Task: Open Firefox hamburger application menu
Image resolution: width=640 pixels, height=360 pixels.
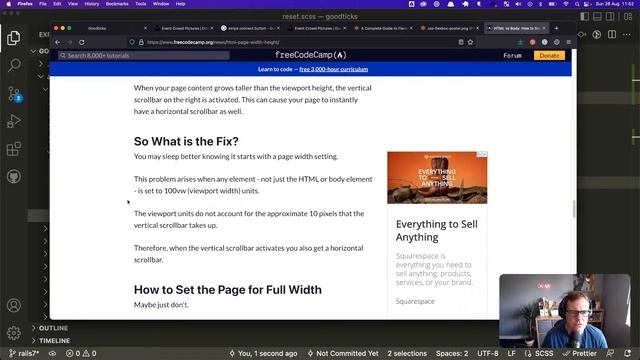Action: point(569,42)
